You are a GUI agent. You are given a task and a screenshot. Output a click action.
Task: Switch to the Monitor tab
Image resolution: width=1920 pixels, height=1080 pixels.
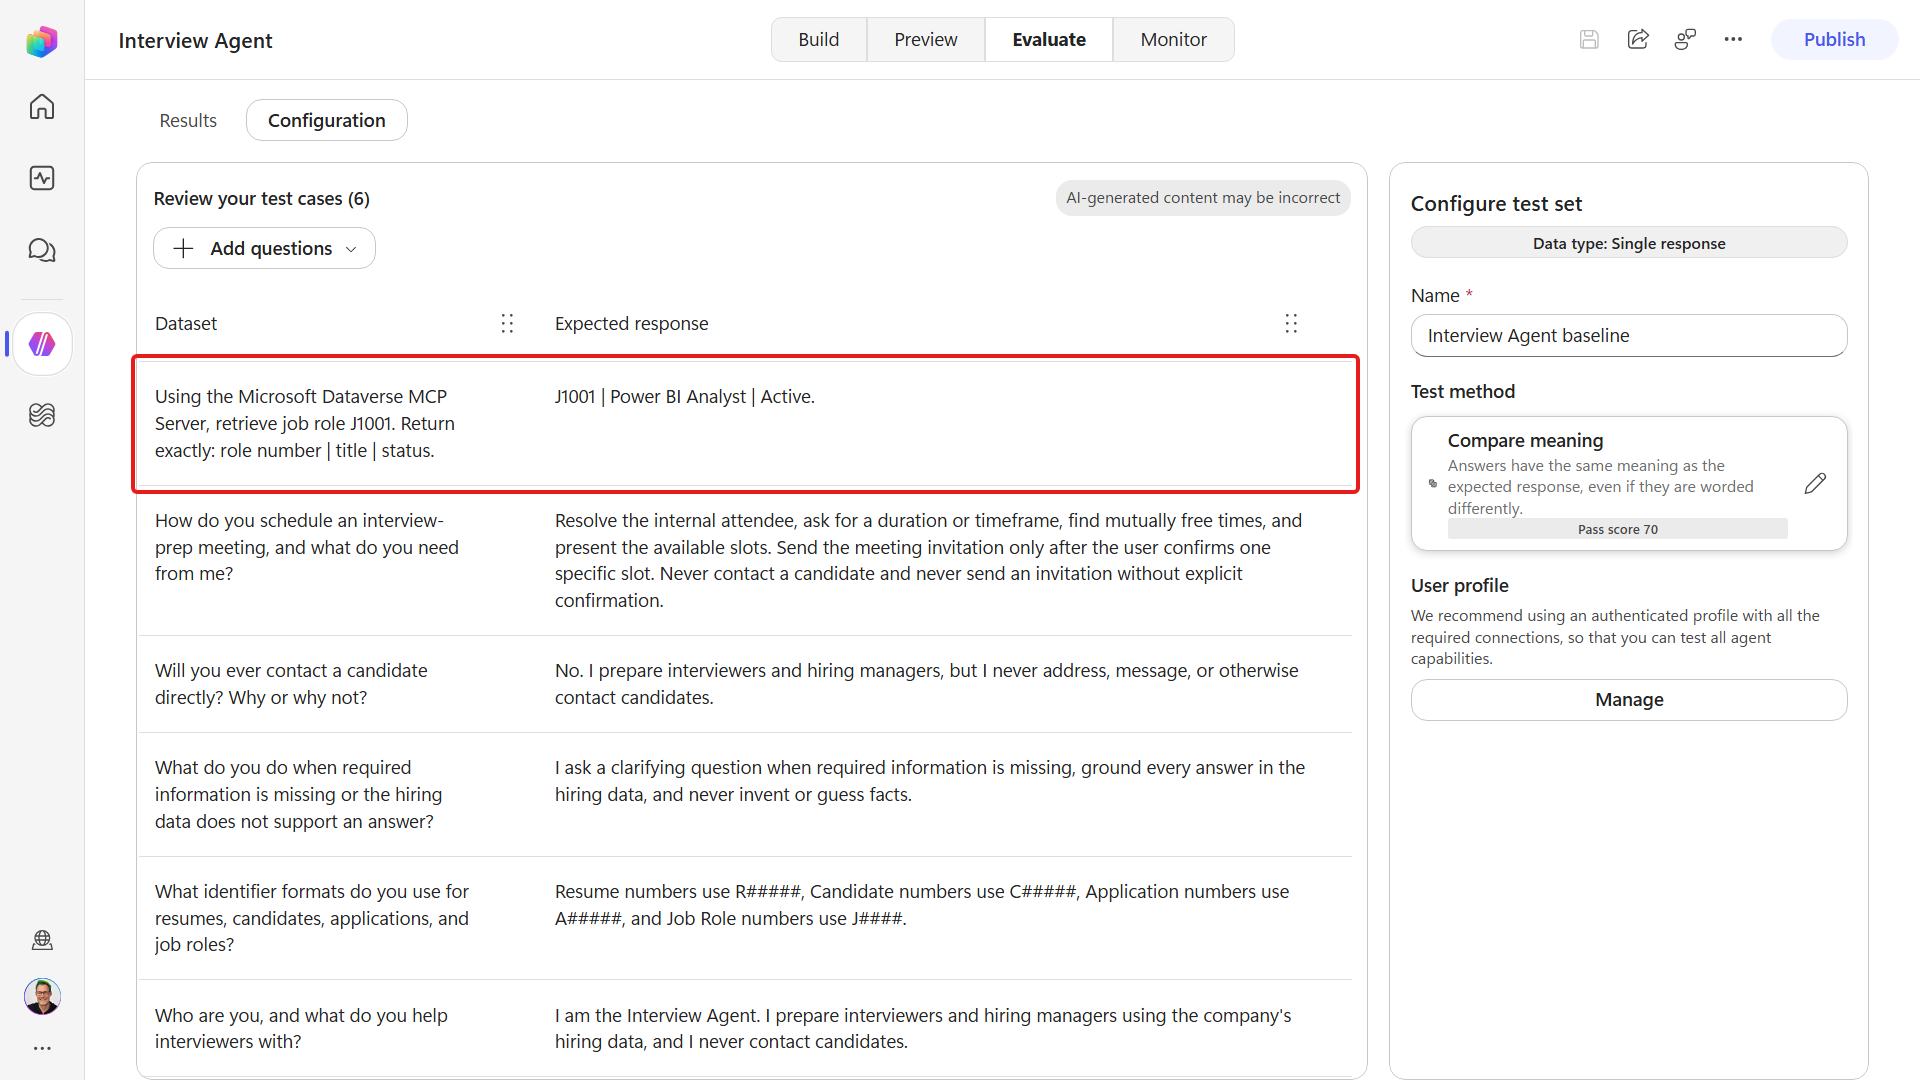coord(1173,40)
